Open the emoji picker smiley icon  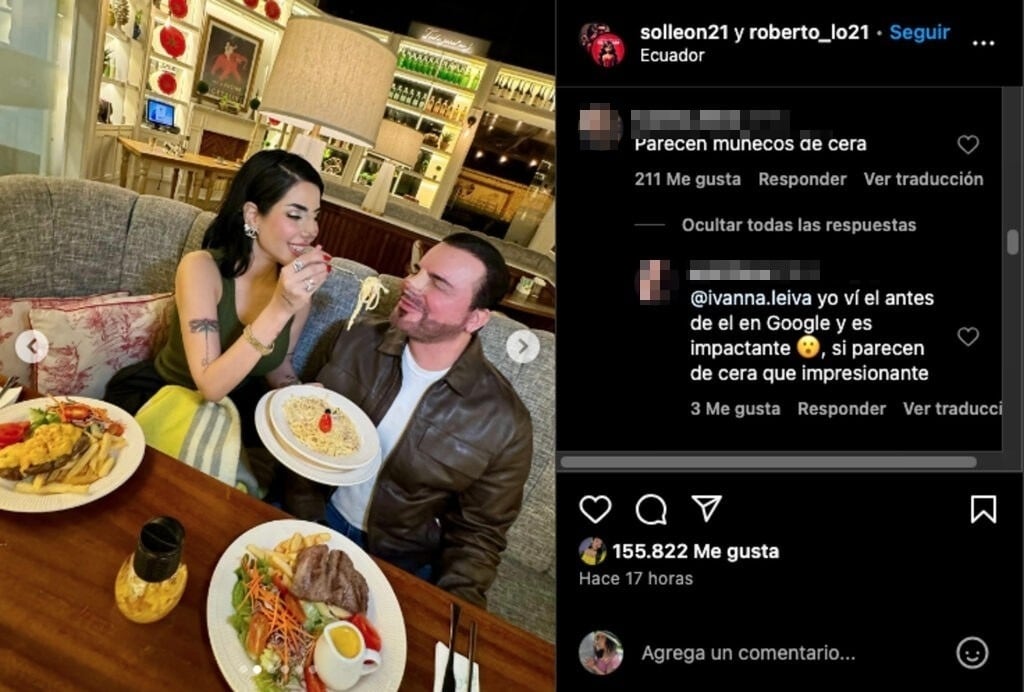tap(972, 652)
